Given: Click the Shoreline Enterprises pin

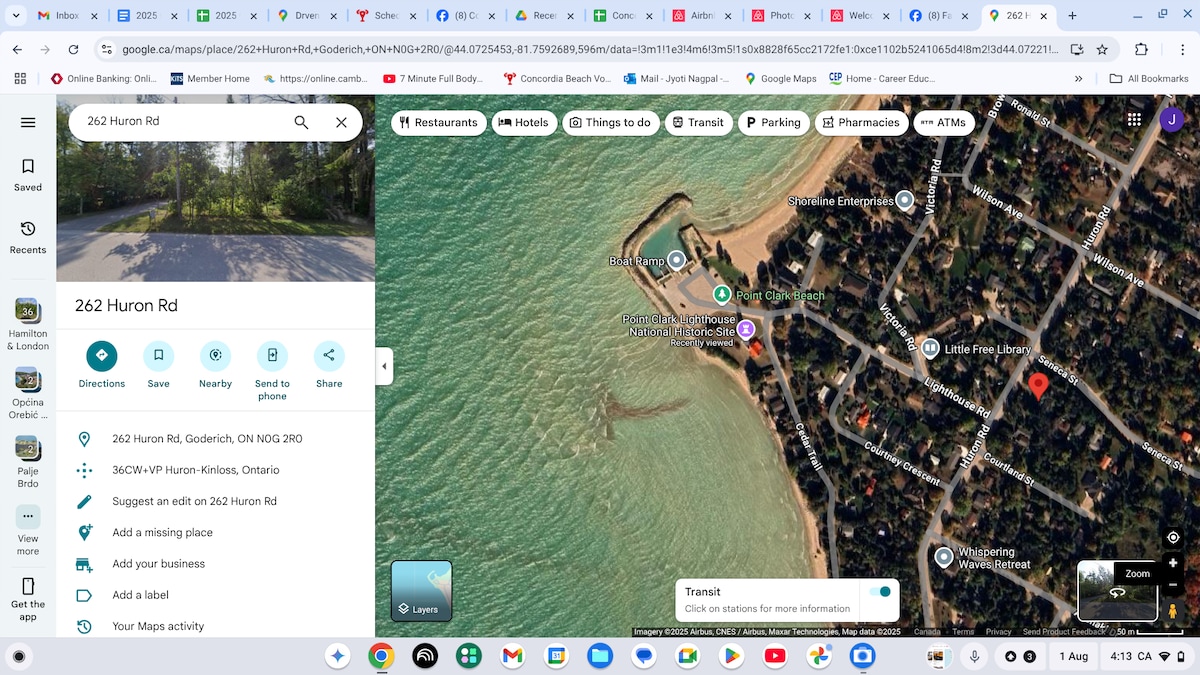Looking at the screenshot, I should [x=905, y=200].
